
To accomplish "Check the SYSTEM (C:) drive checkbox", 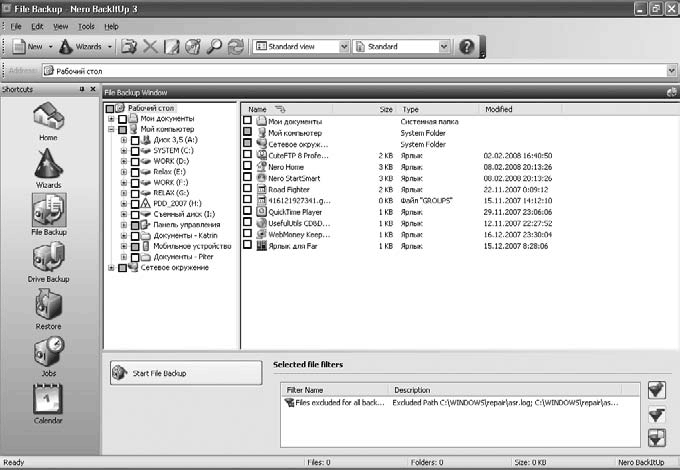I will pos(135,150).
